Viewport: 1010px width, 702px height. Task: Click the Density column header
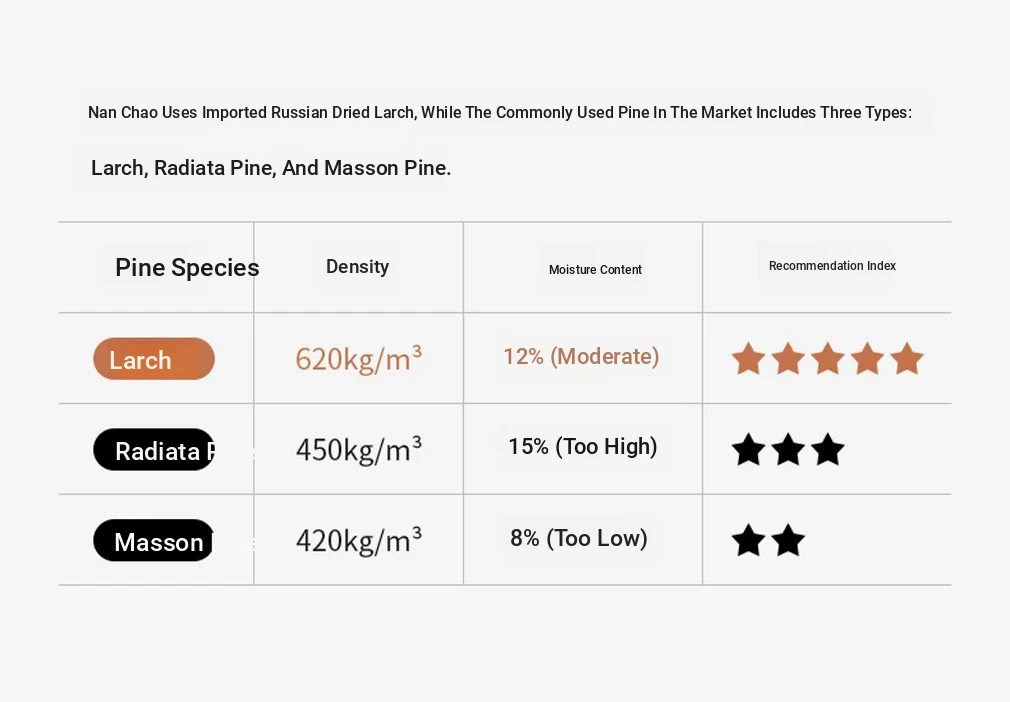tap(357, 267)
